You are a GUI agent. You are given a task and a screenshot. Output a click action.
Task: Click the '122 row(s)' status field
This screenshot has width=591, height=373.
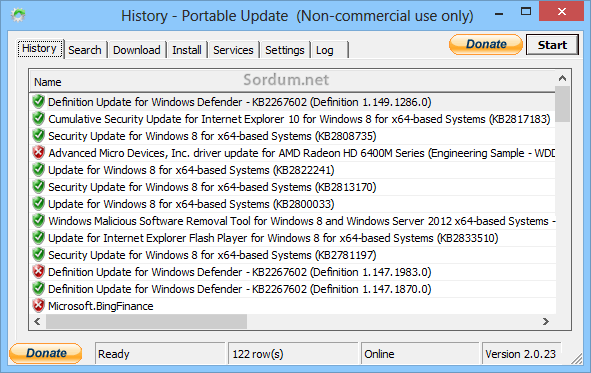click(293, 354)
